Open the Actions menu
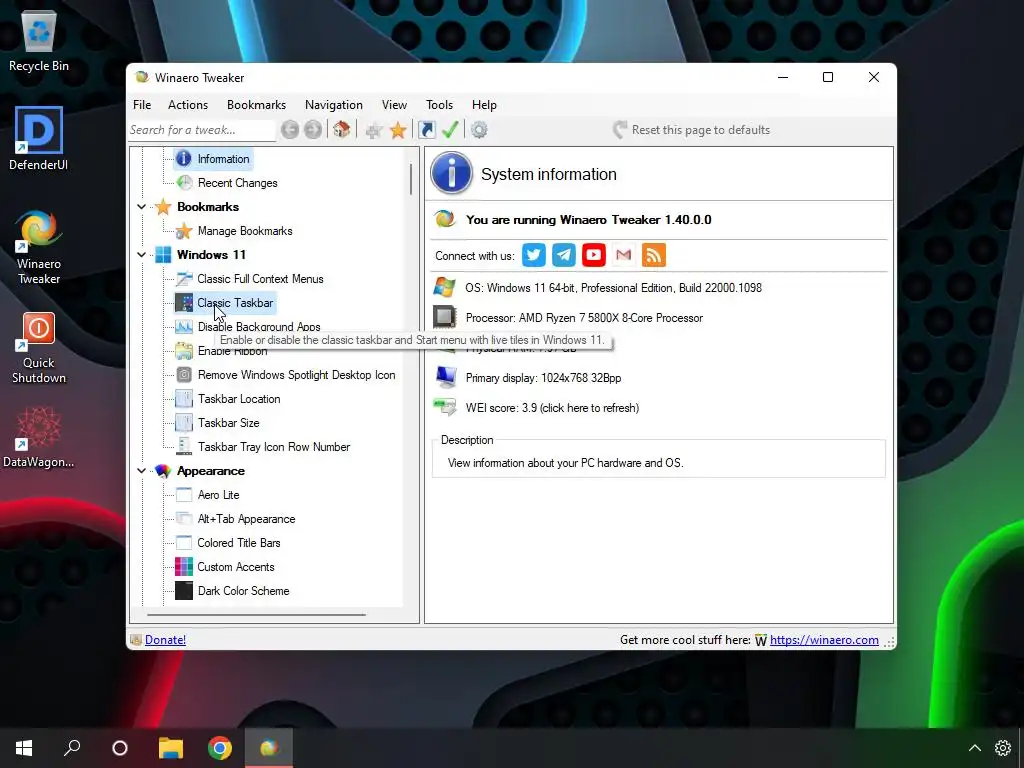Screen dimensions: 1024x768 pos(187,104)
